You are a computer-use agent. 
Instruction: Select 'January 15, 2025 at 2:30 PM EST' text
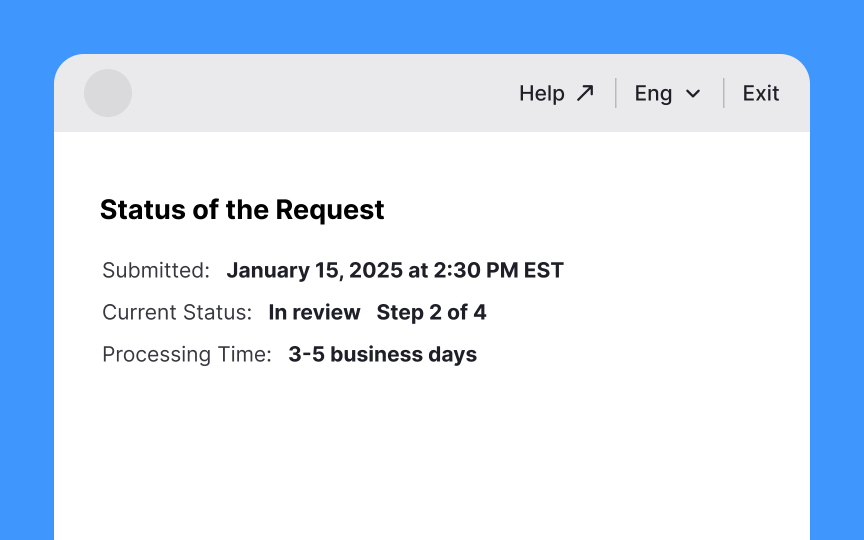(x=395, y=270)
